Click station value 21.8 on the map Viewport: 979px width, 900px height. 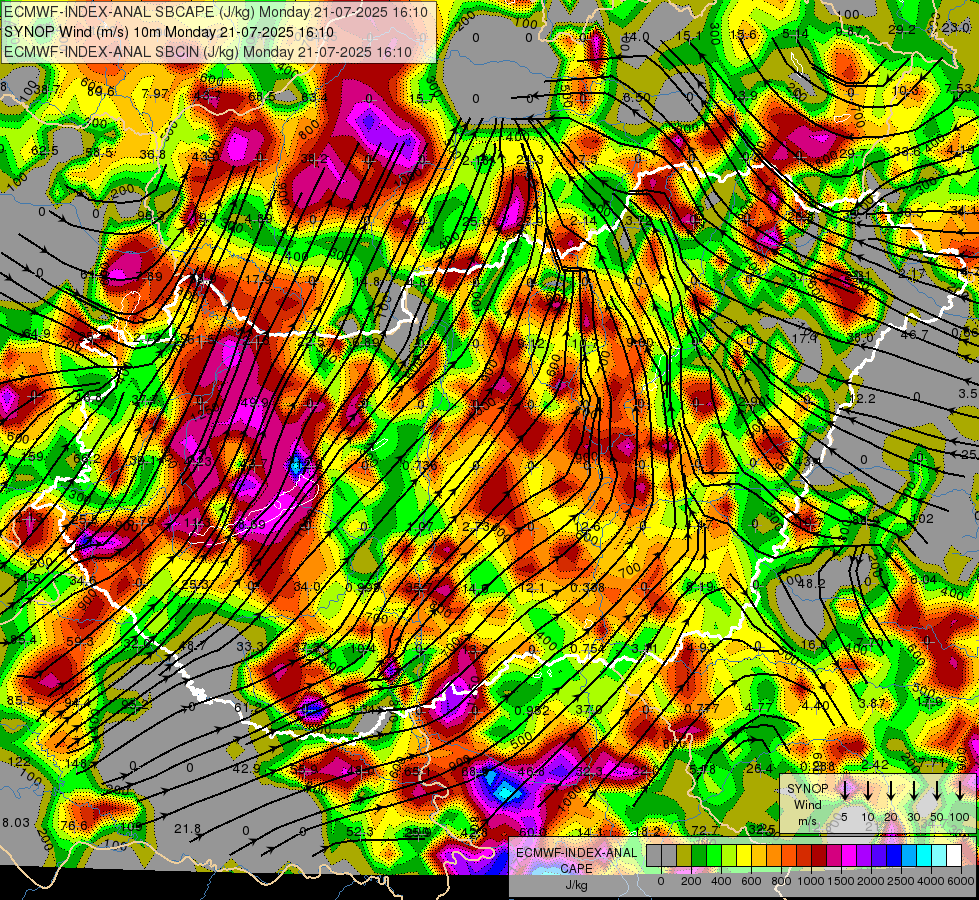pyautogui.click(x=187, y=829)
